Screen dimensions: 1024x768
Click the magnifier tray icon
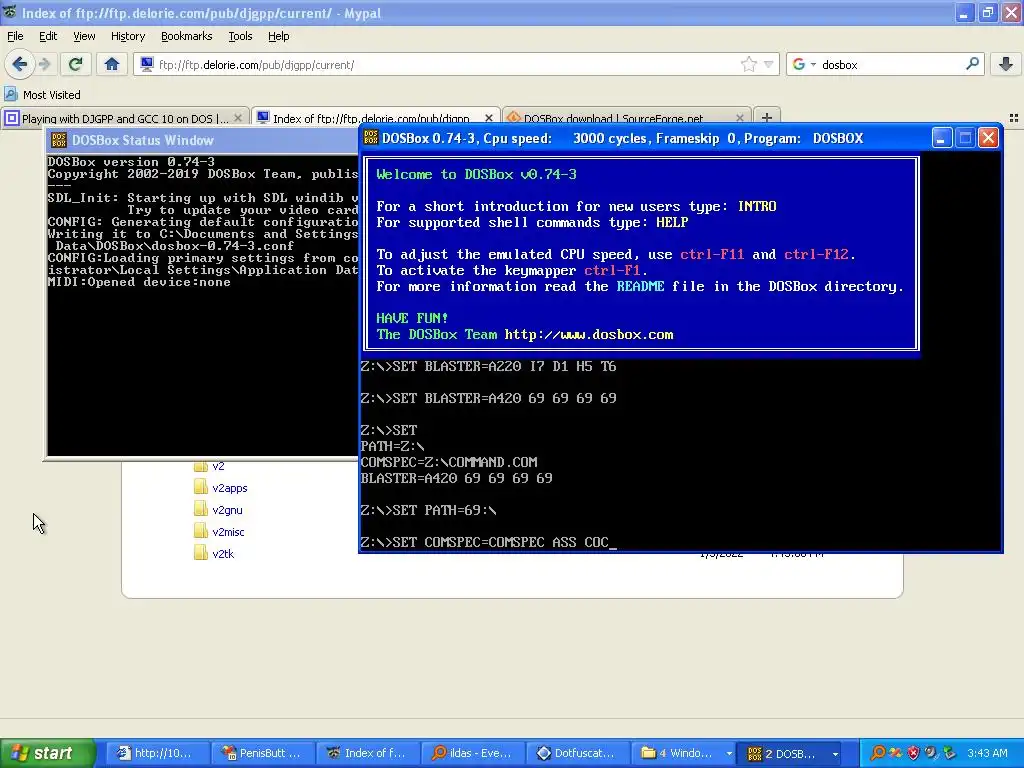click(878, 753)
